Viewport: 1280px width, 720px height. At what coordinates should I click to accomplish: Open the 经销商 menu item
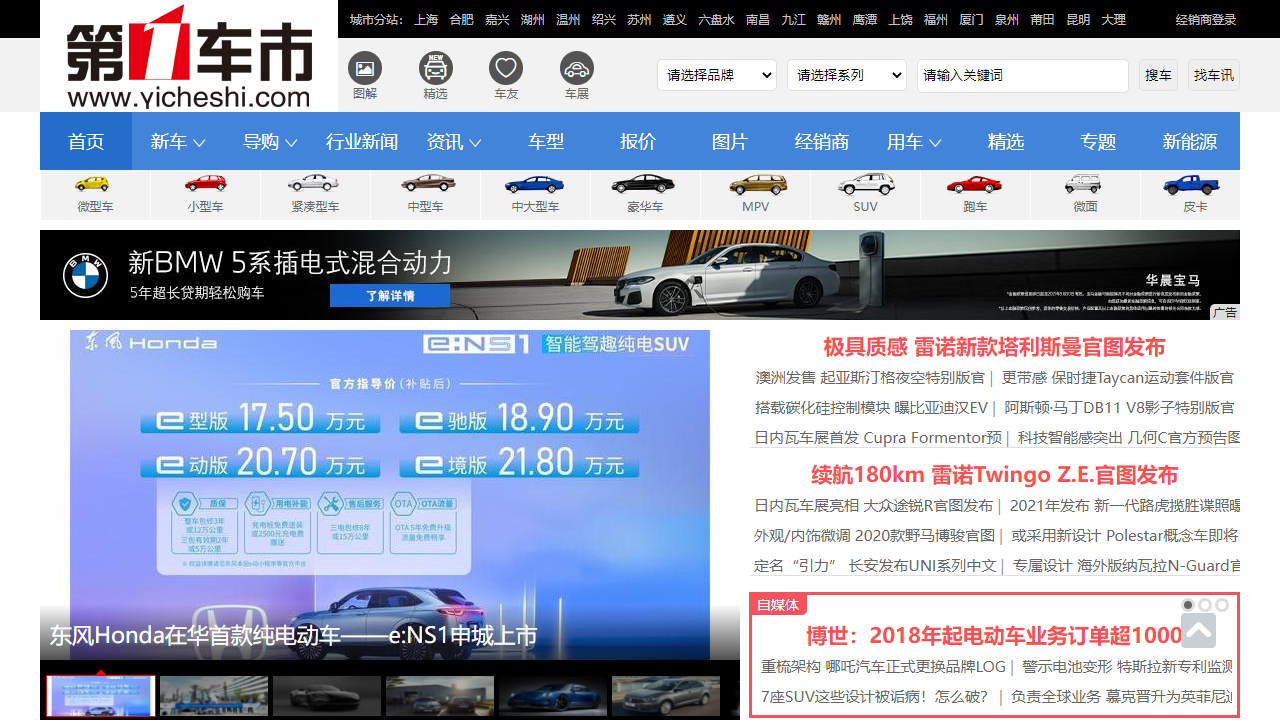(x=822, y=142)
